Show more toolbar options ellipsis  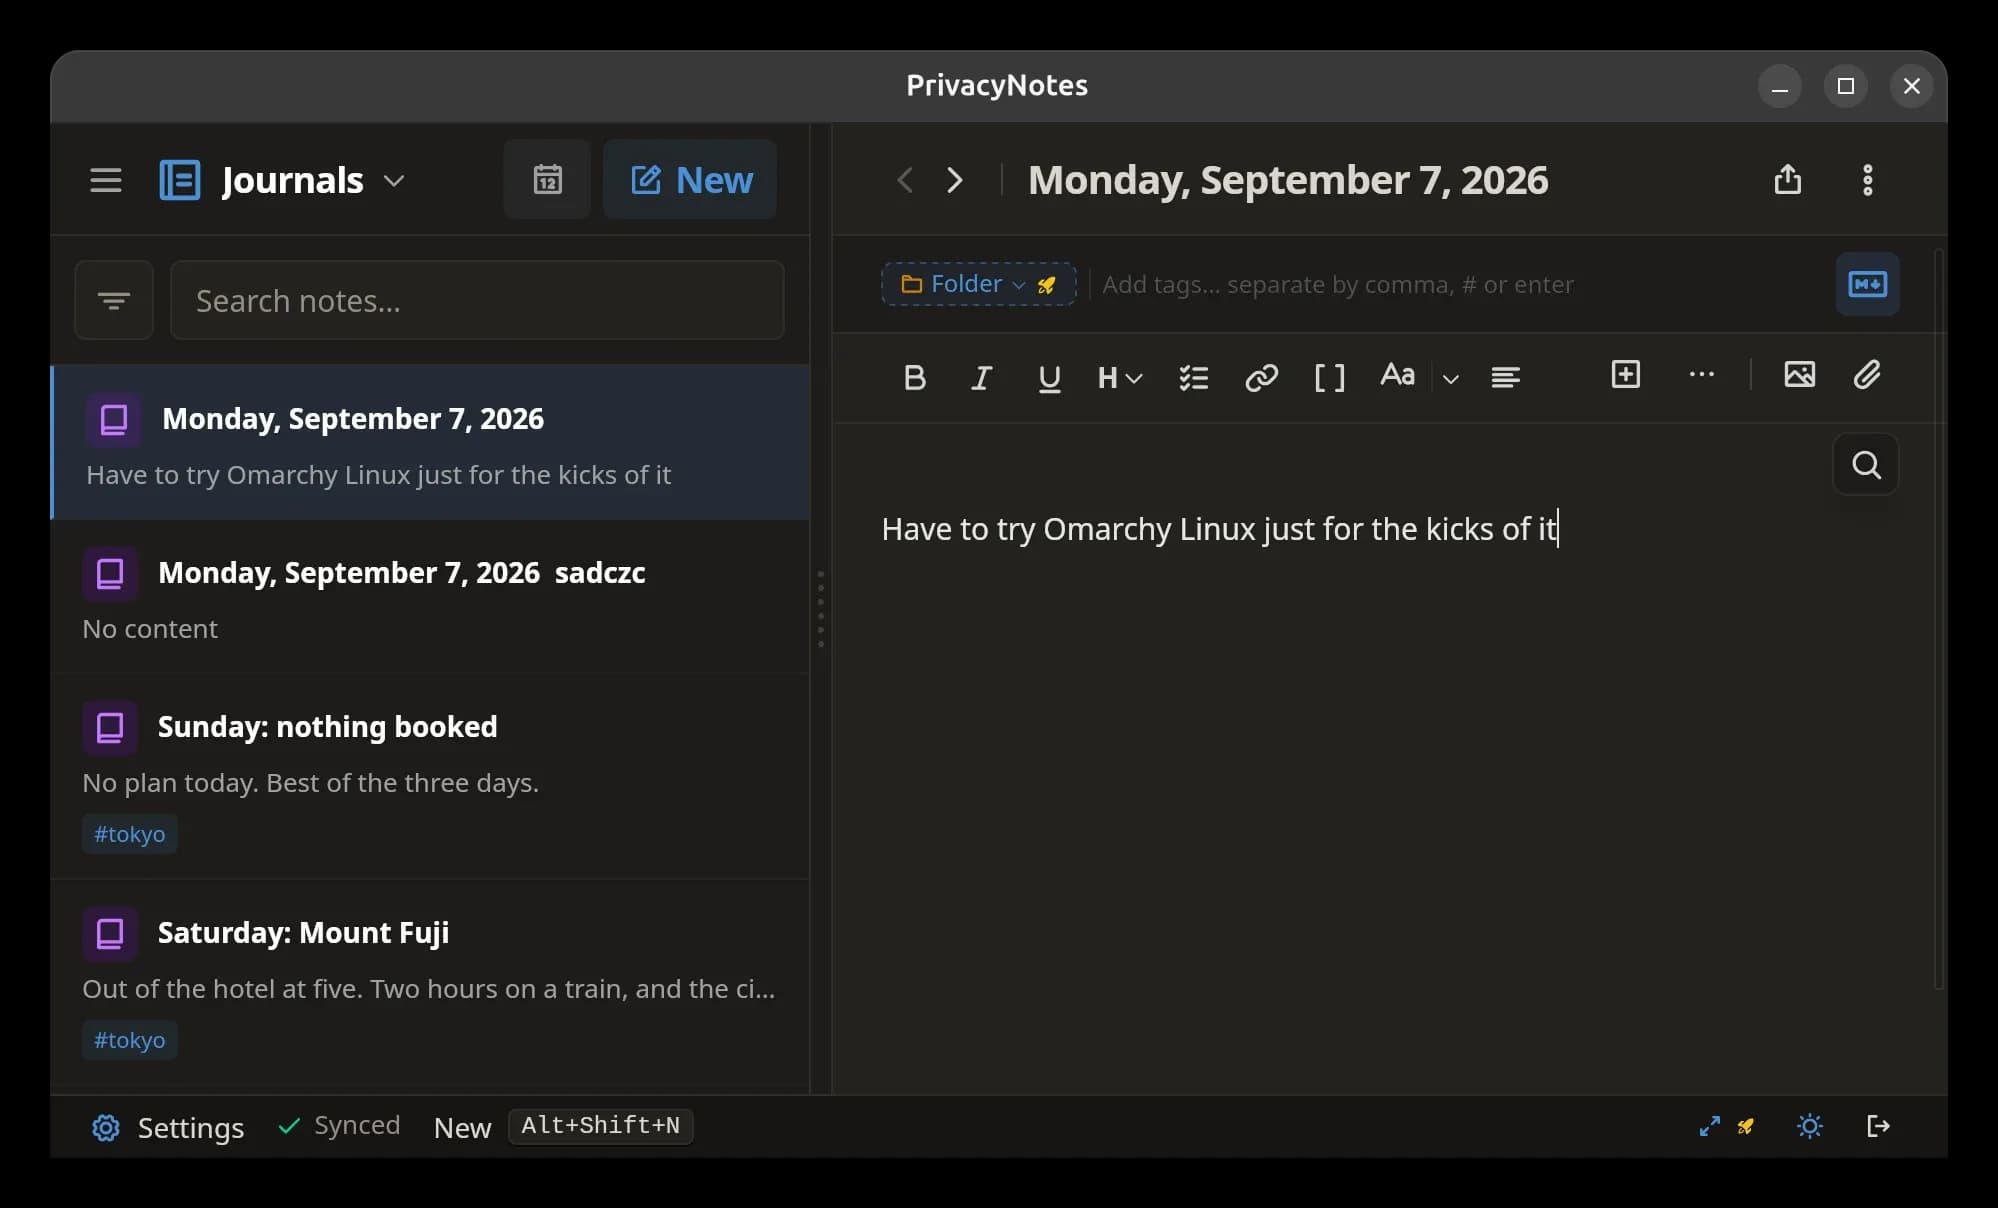pyautogui.click(x=1701, y=375)
